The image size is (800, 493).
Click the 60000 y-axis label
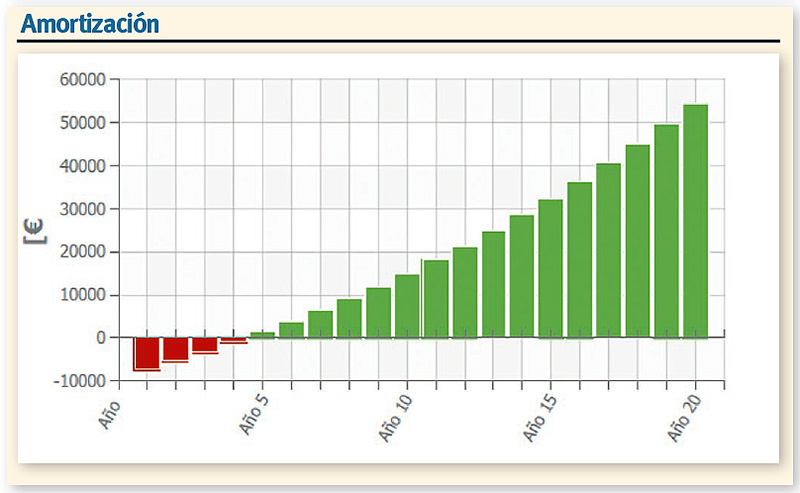coord(85,79)
